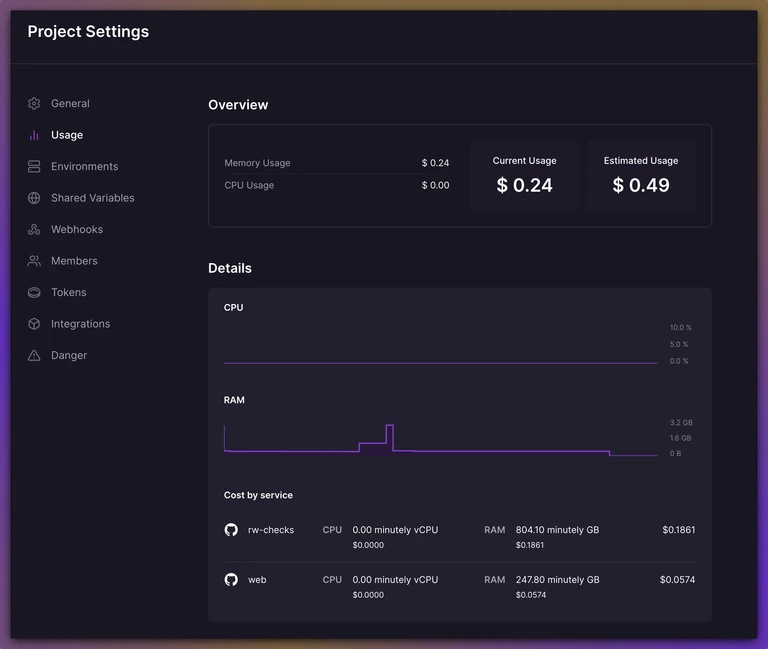Click the GitHub icon beside rw-checks
Image resolution: width=768 pixels, height=649 pixels.
[x=231, y=529]
